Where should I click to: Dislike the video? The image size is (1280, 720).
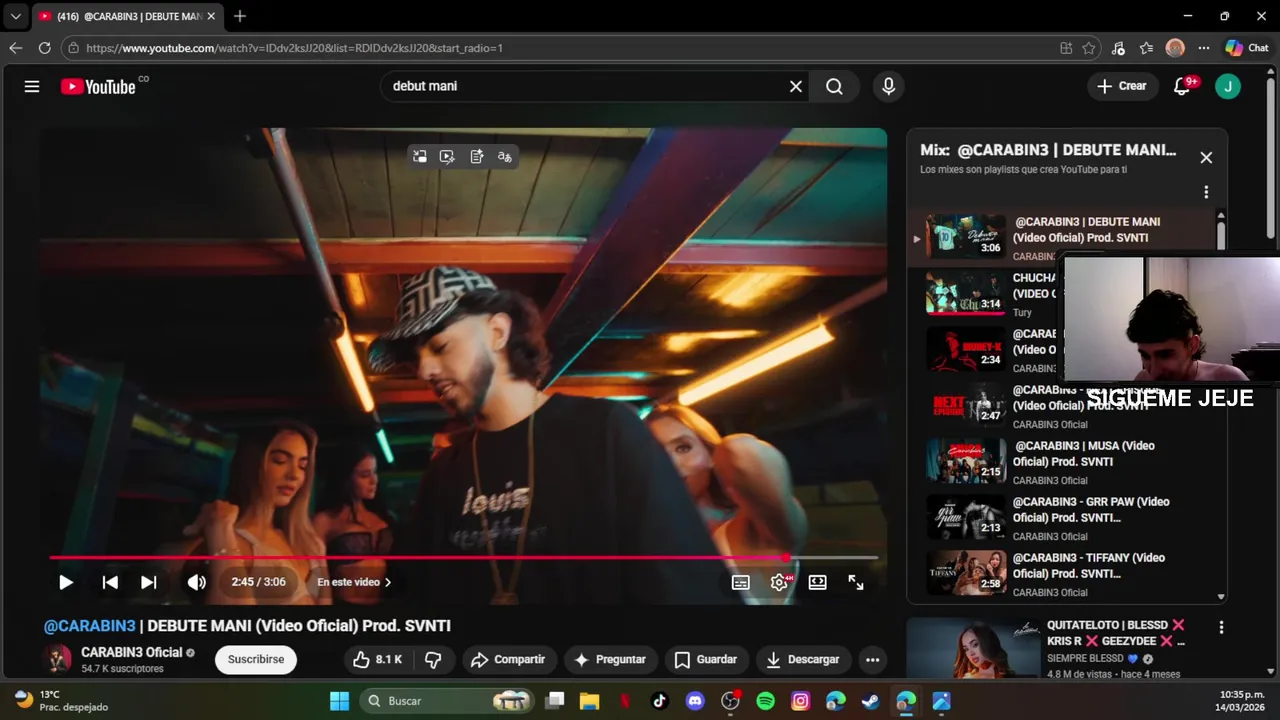(x=433, y=659)
